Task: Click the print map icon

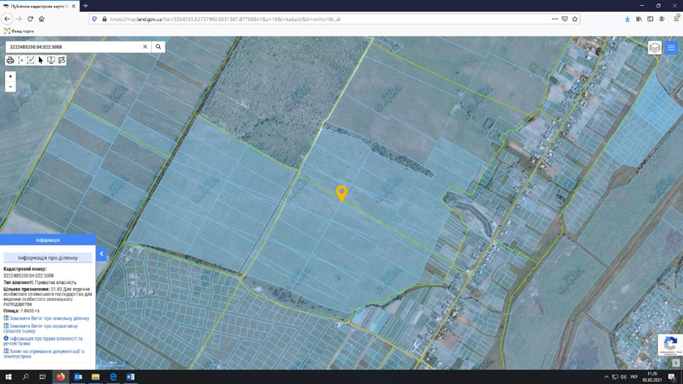Action: click(10, 60)
